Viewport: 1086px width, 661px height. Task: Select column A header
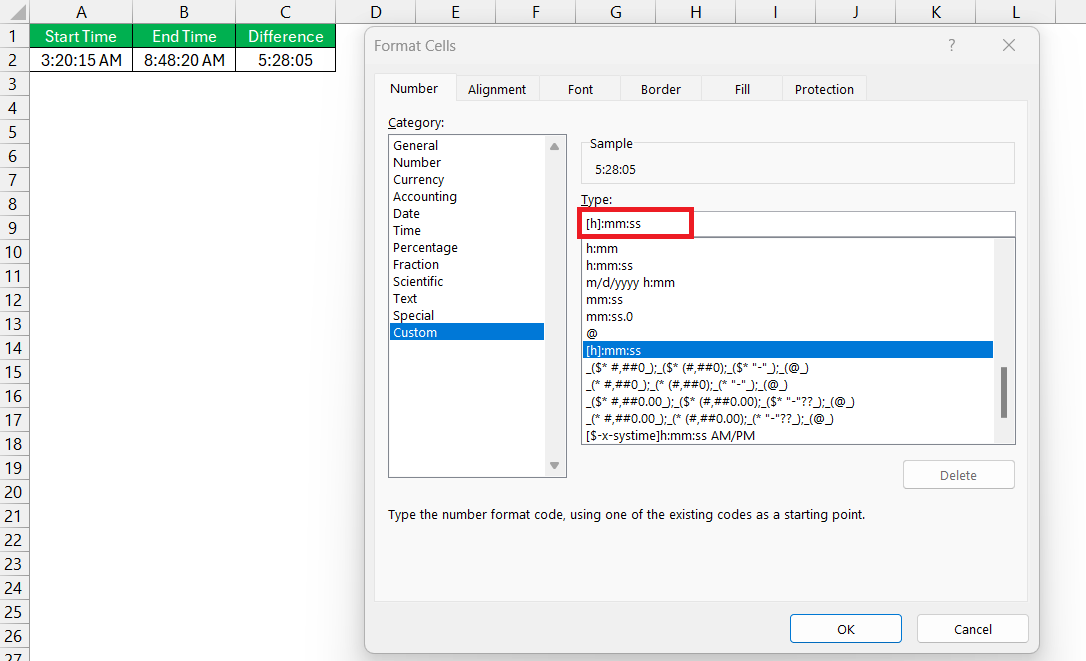click(81, 12)
